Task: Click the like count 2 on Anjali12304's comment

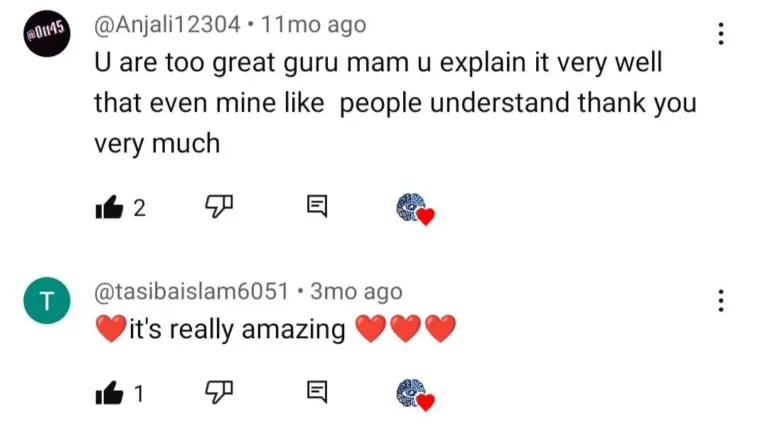Action: coord(139,208)
